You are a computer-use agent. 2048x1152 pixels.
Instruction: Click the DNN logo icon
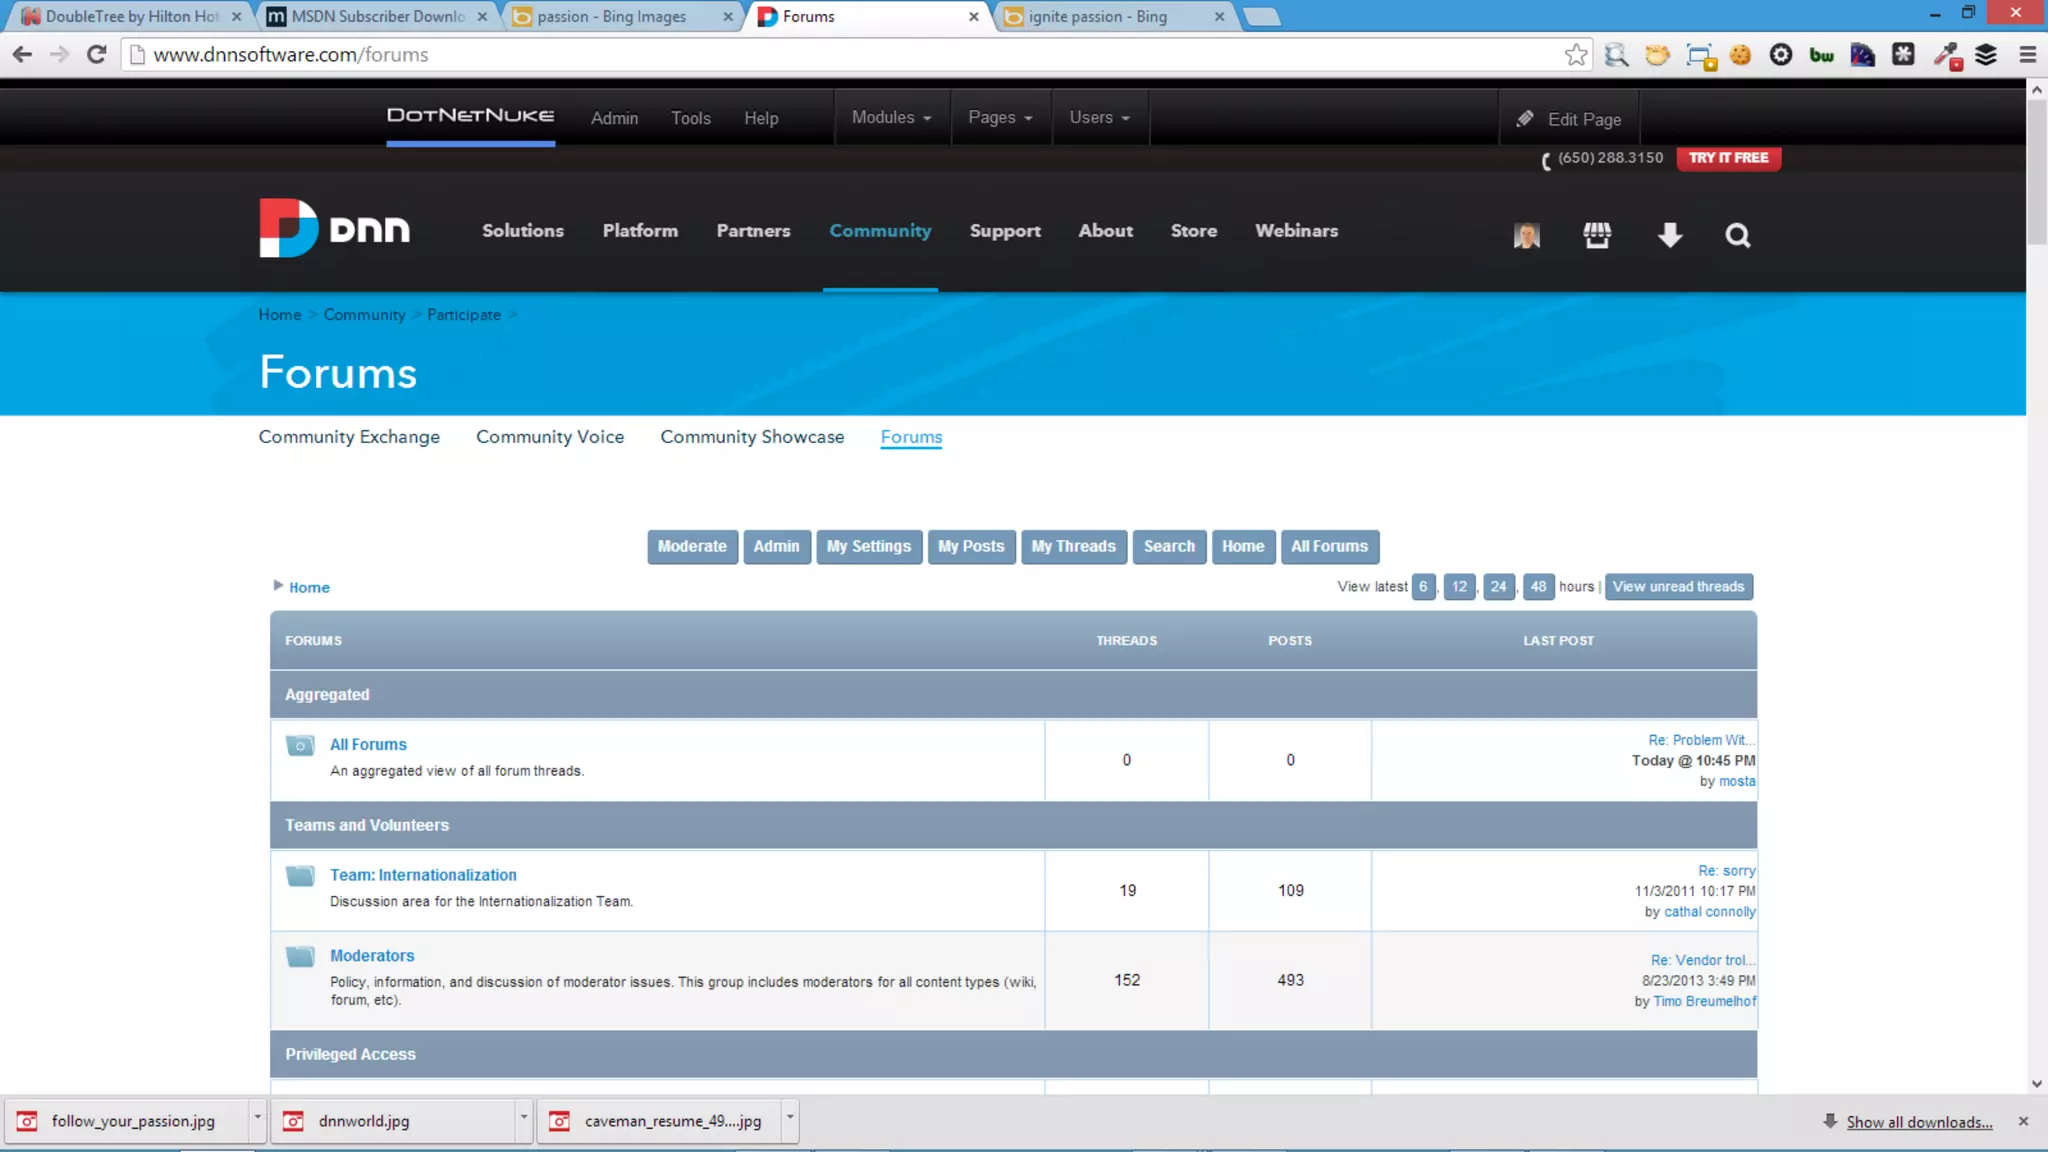pos(289,229)
